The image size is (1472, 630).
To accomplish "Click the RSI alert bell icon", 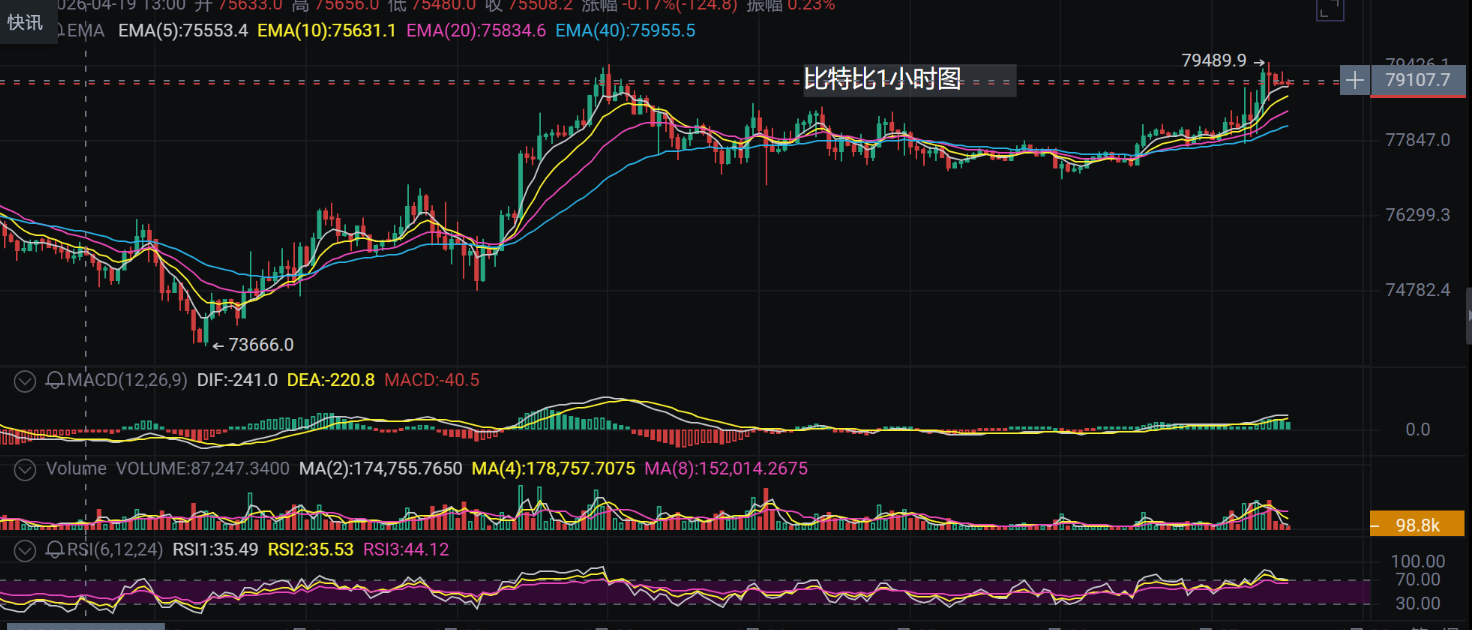I will [56, 549].
